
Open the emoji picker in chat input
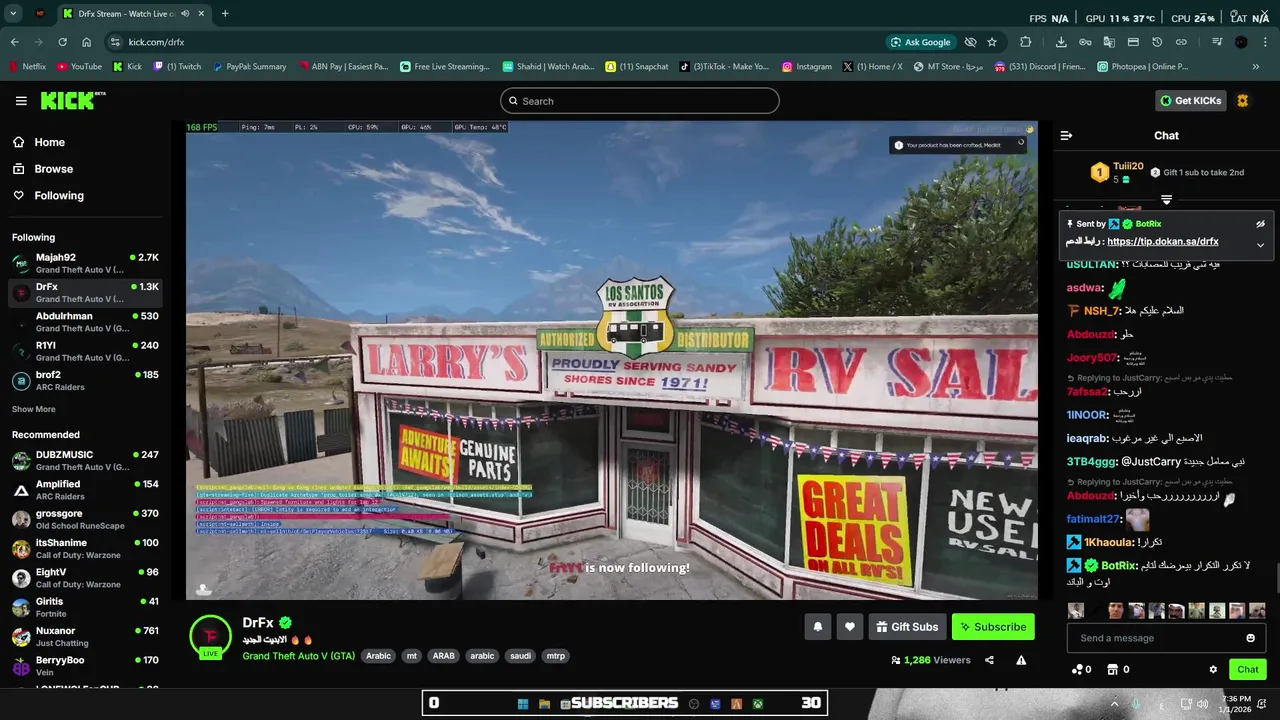point(1250,638)
